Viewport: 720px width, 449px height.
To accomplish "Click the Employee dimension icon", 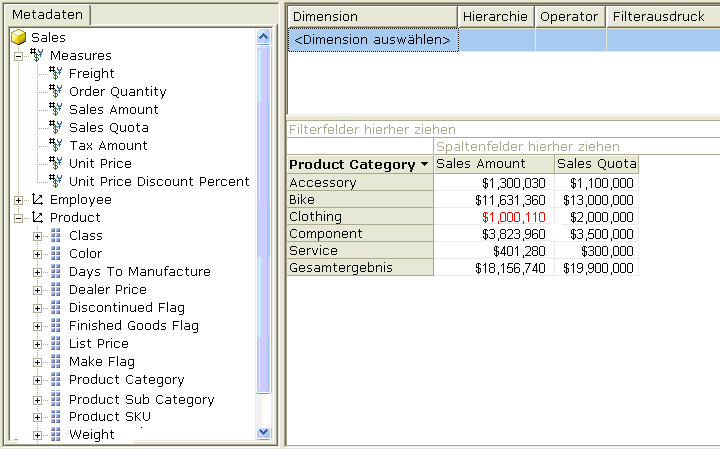I will pyautogui.click(x=38, y=199).
